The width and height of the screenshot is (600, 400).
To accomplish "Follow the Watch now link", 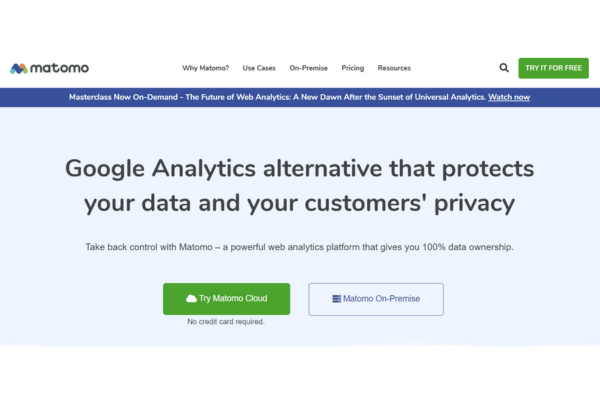I will (x=509, y=97).
